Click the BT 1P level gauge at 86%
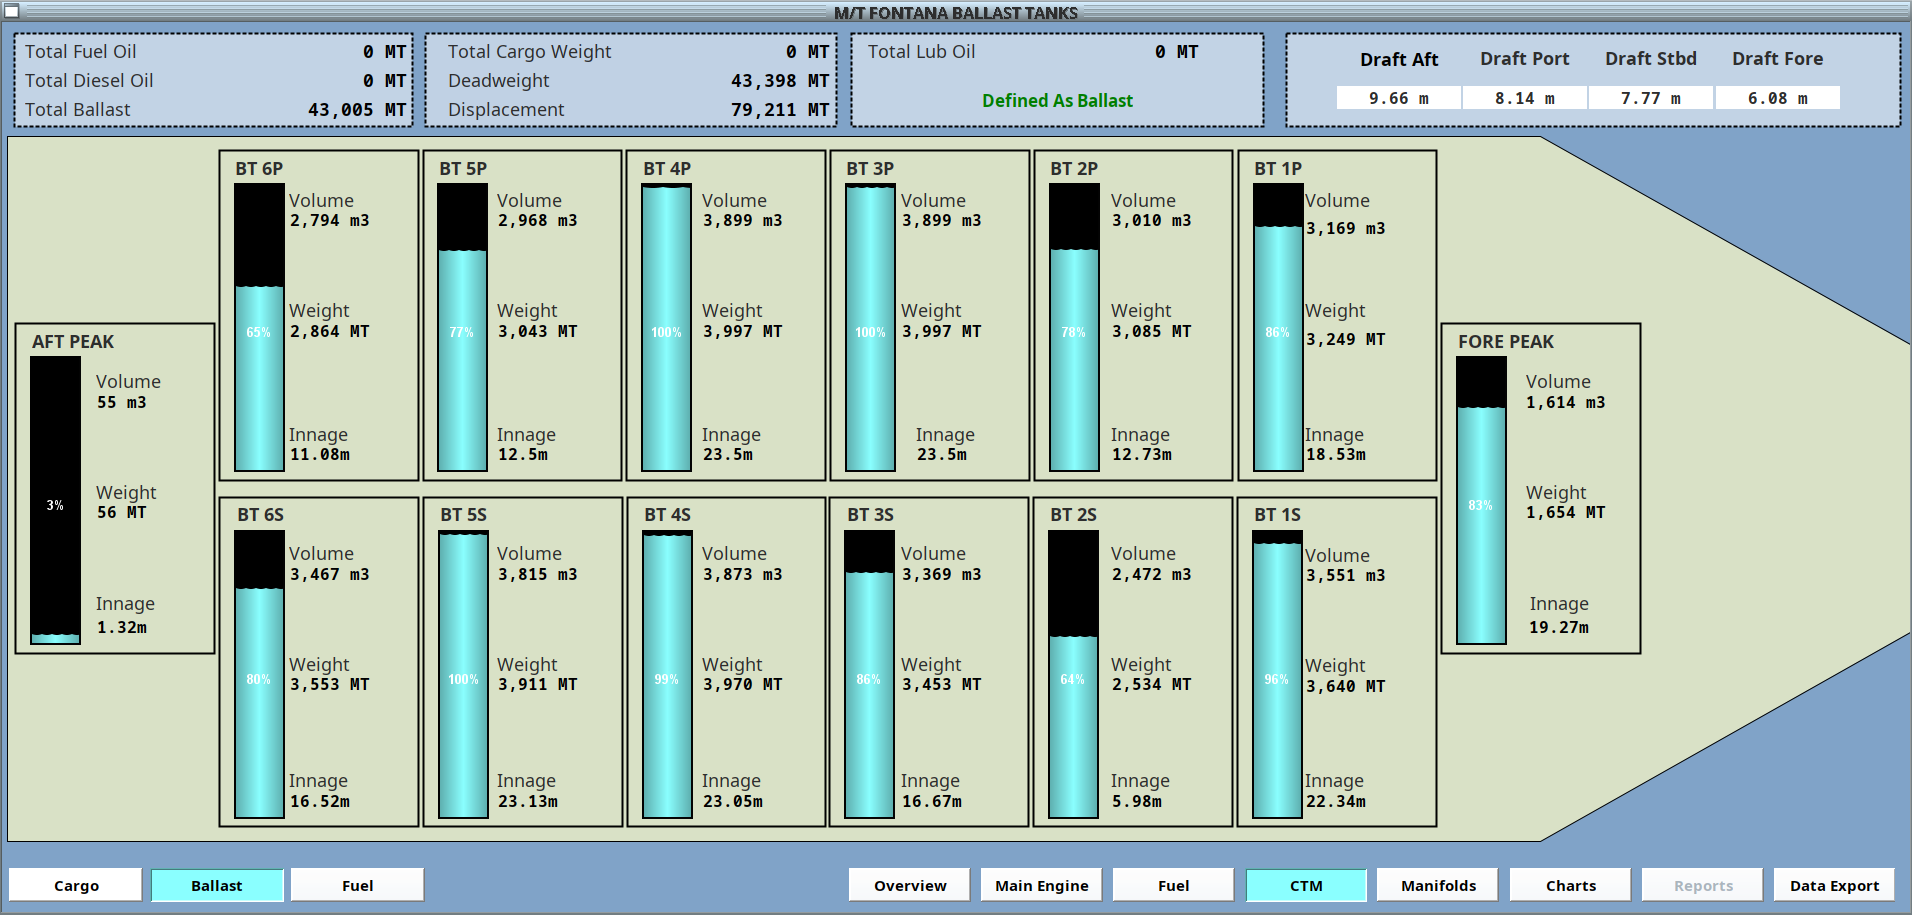Image resolution: width=1912 pixels, height=915 pixels. pos(1278,327)
